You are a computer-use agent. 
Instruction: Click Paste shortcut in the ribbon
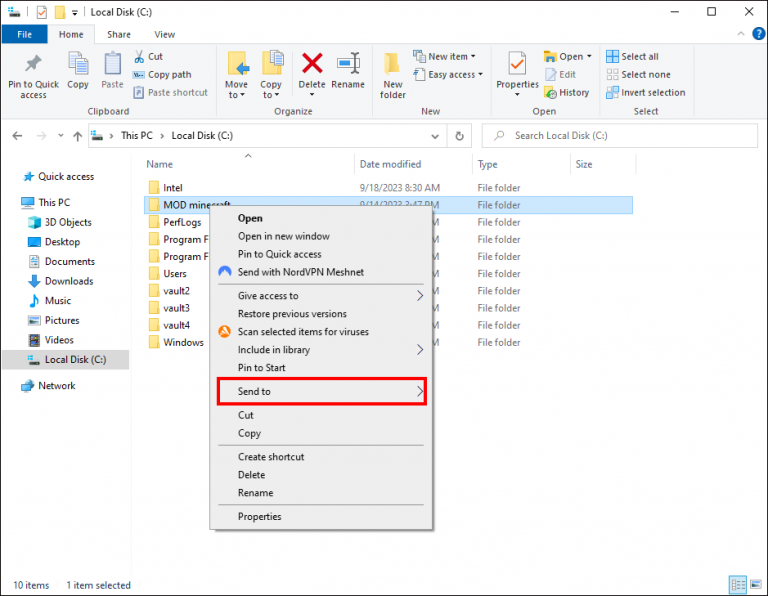pyautogui.click(x=170, y=93)
